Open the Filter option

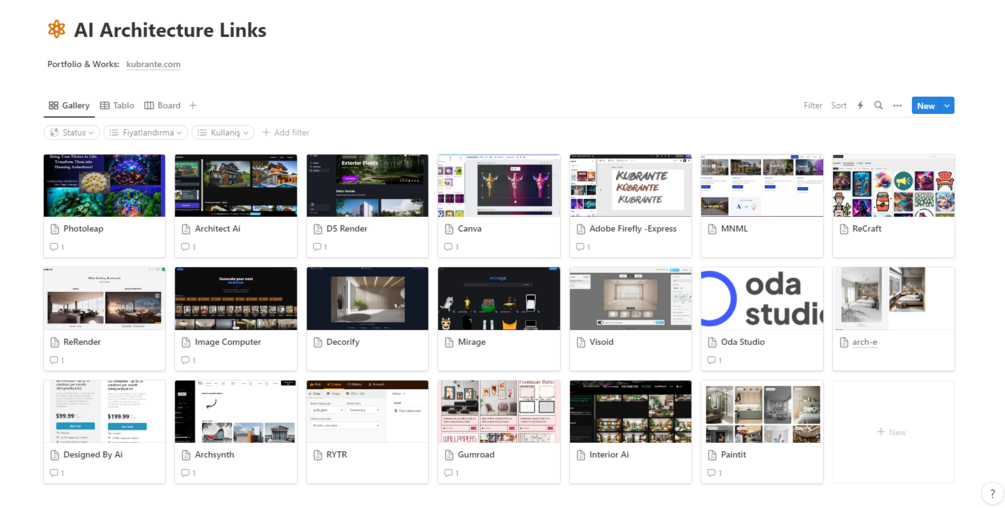click(x=813, y=106)
